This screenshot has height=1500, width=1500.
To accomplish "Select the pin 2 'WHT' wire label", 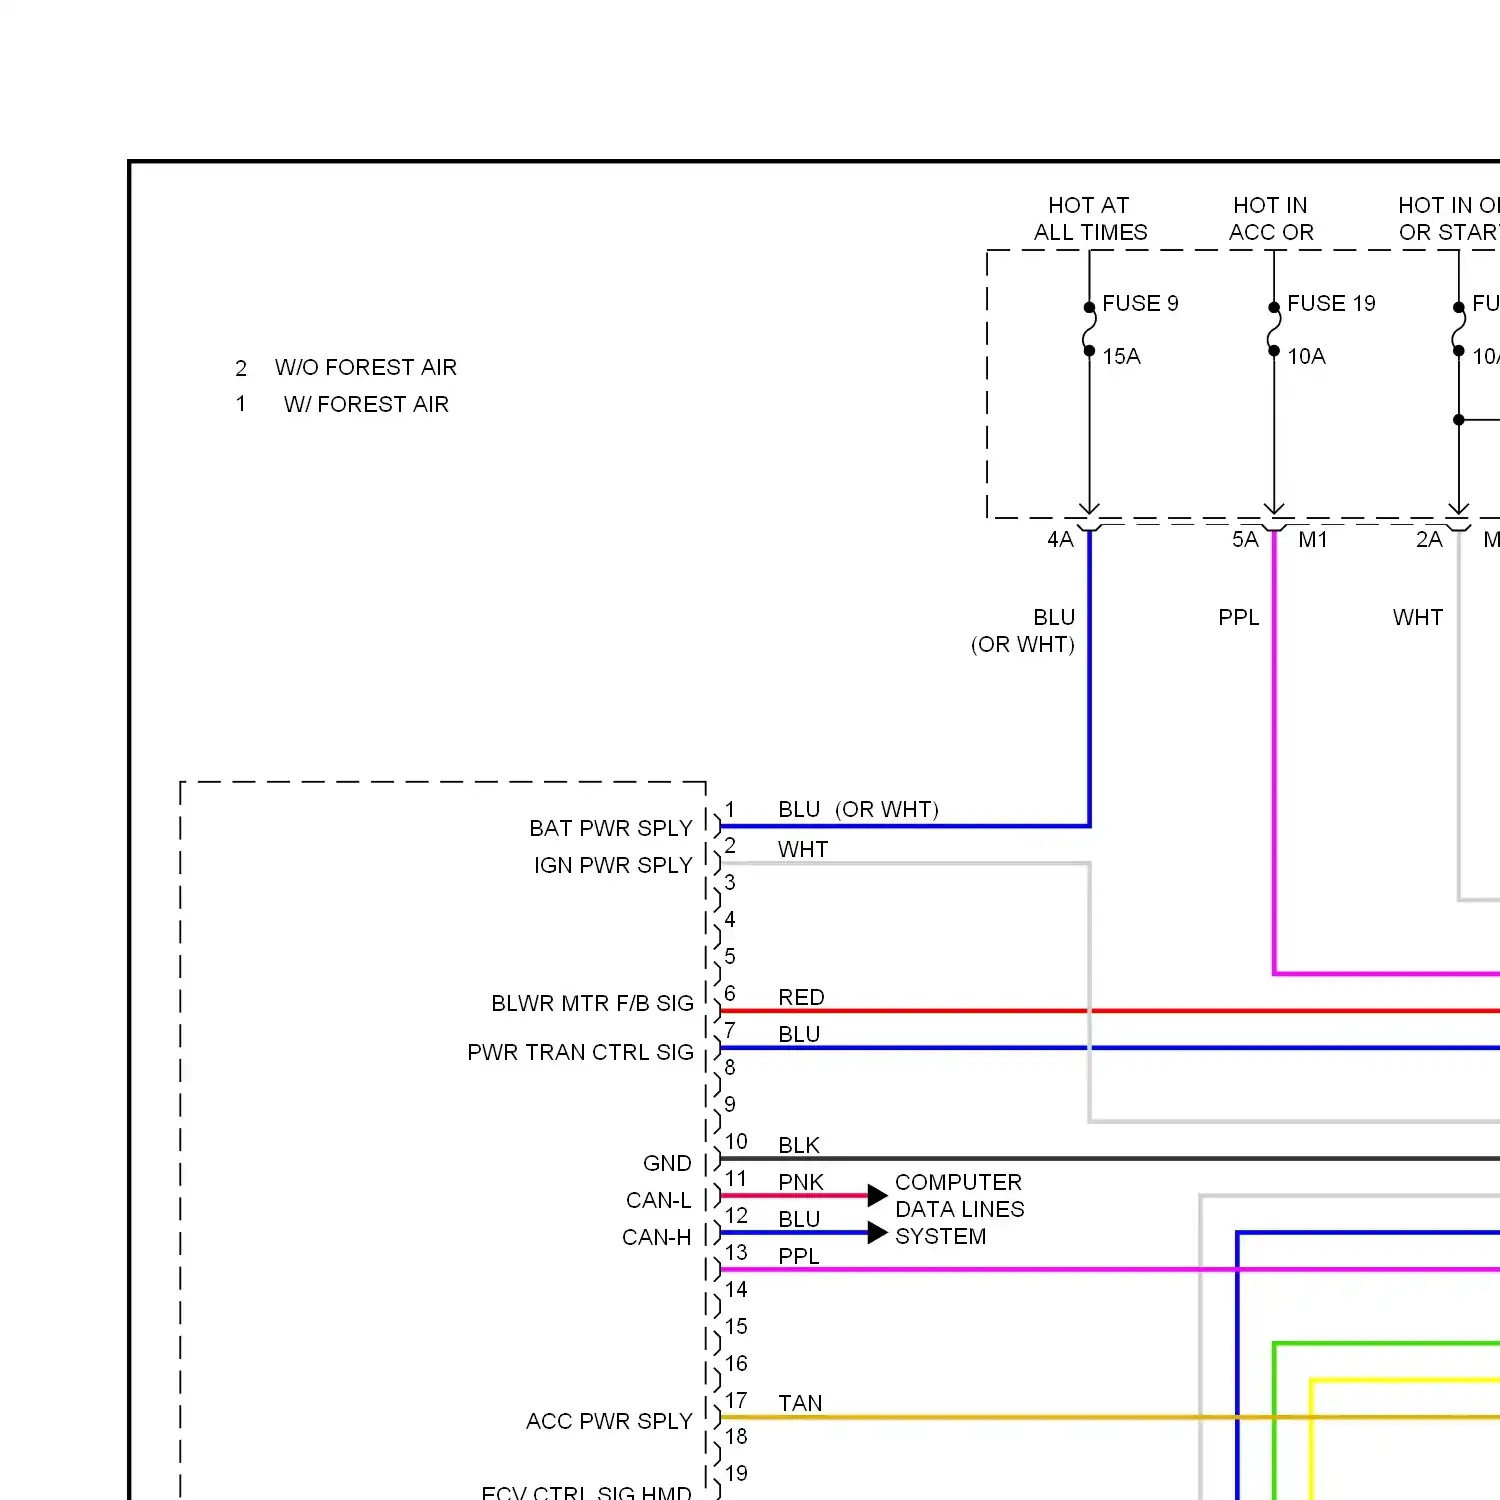I will [x=803, y=849].
